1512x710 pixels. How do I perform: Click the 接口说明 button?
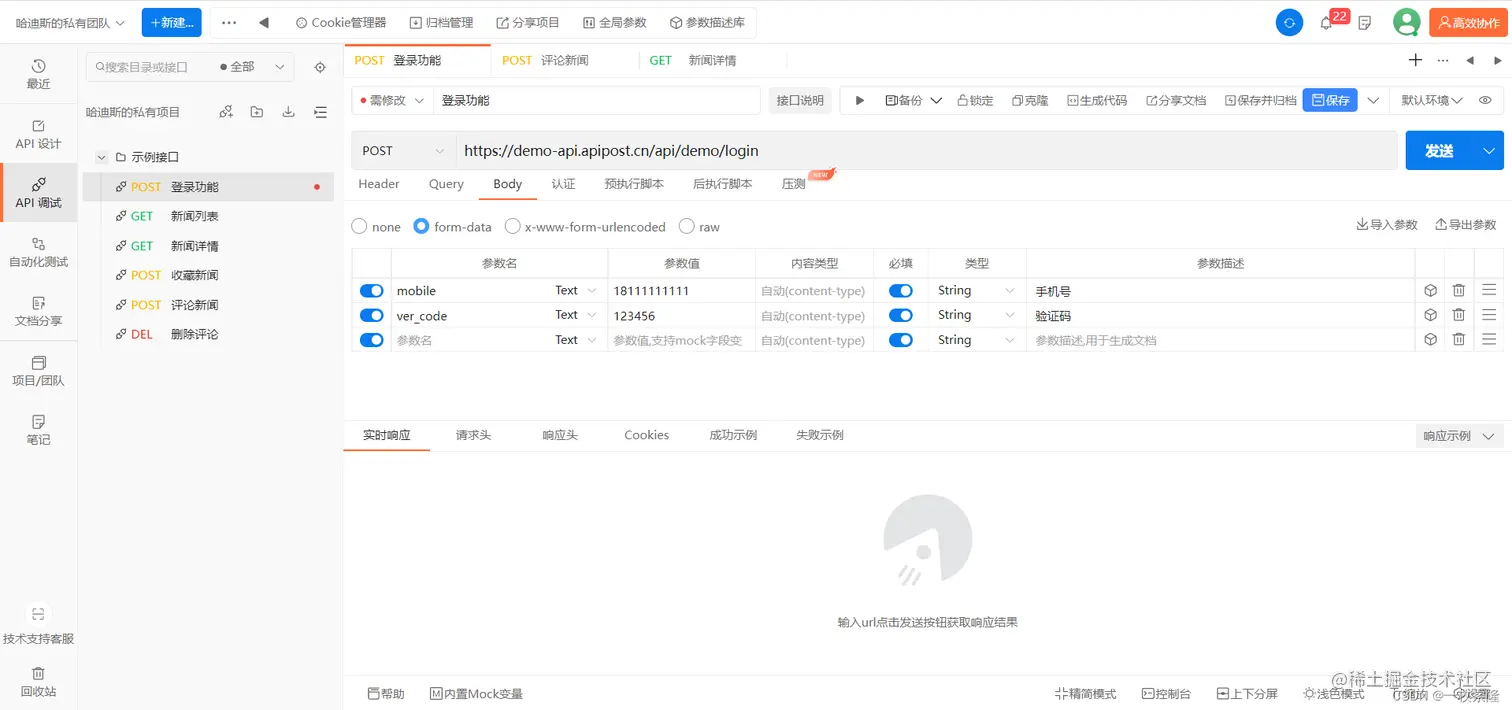pos(800,100)
